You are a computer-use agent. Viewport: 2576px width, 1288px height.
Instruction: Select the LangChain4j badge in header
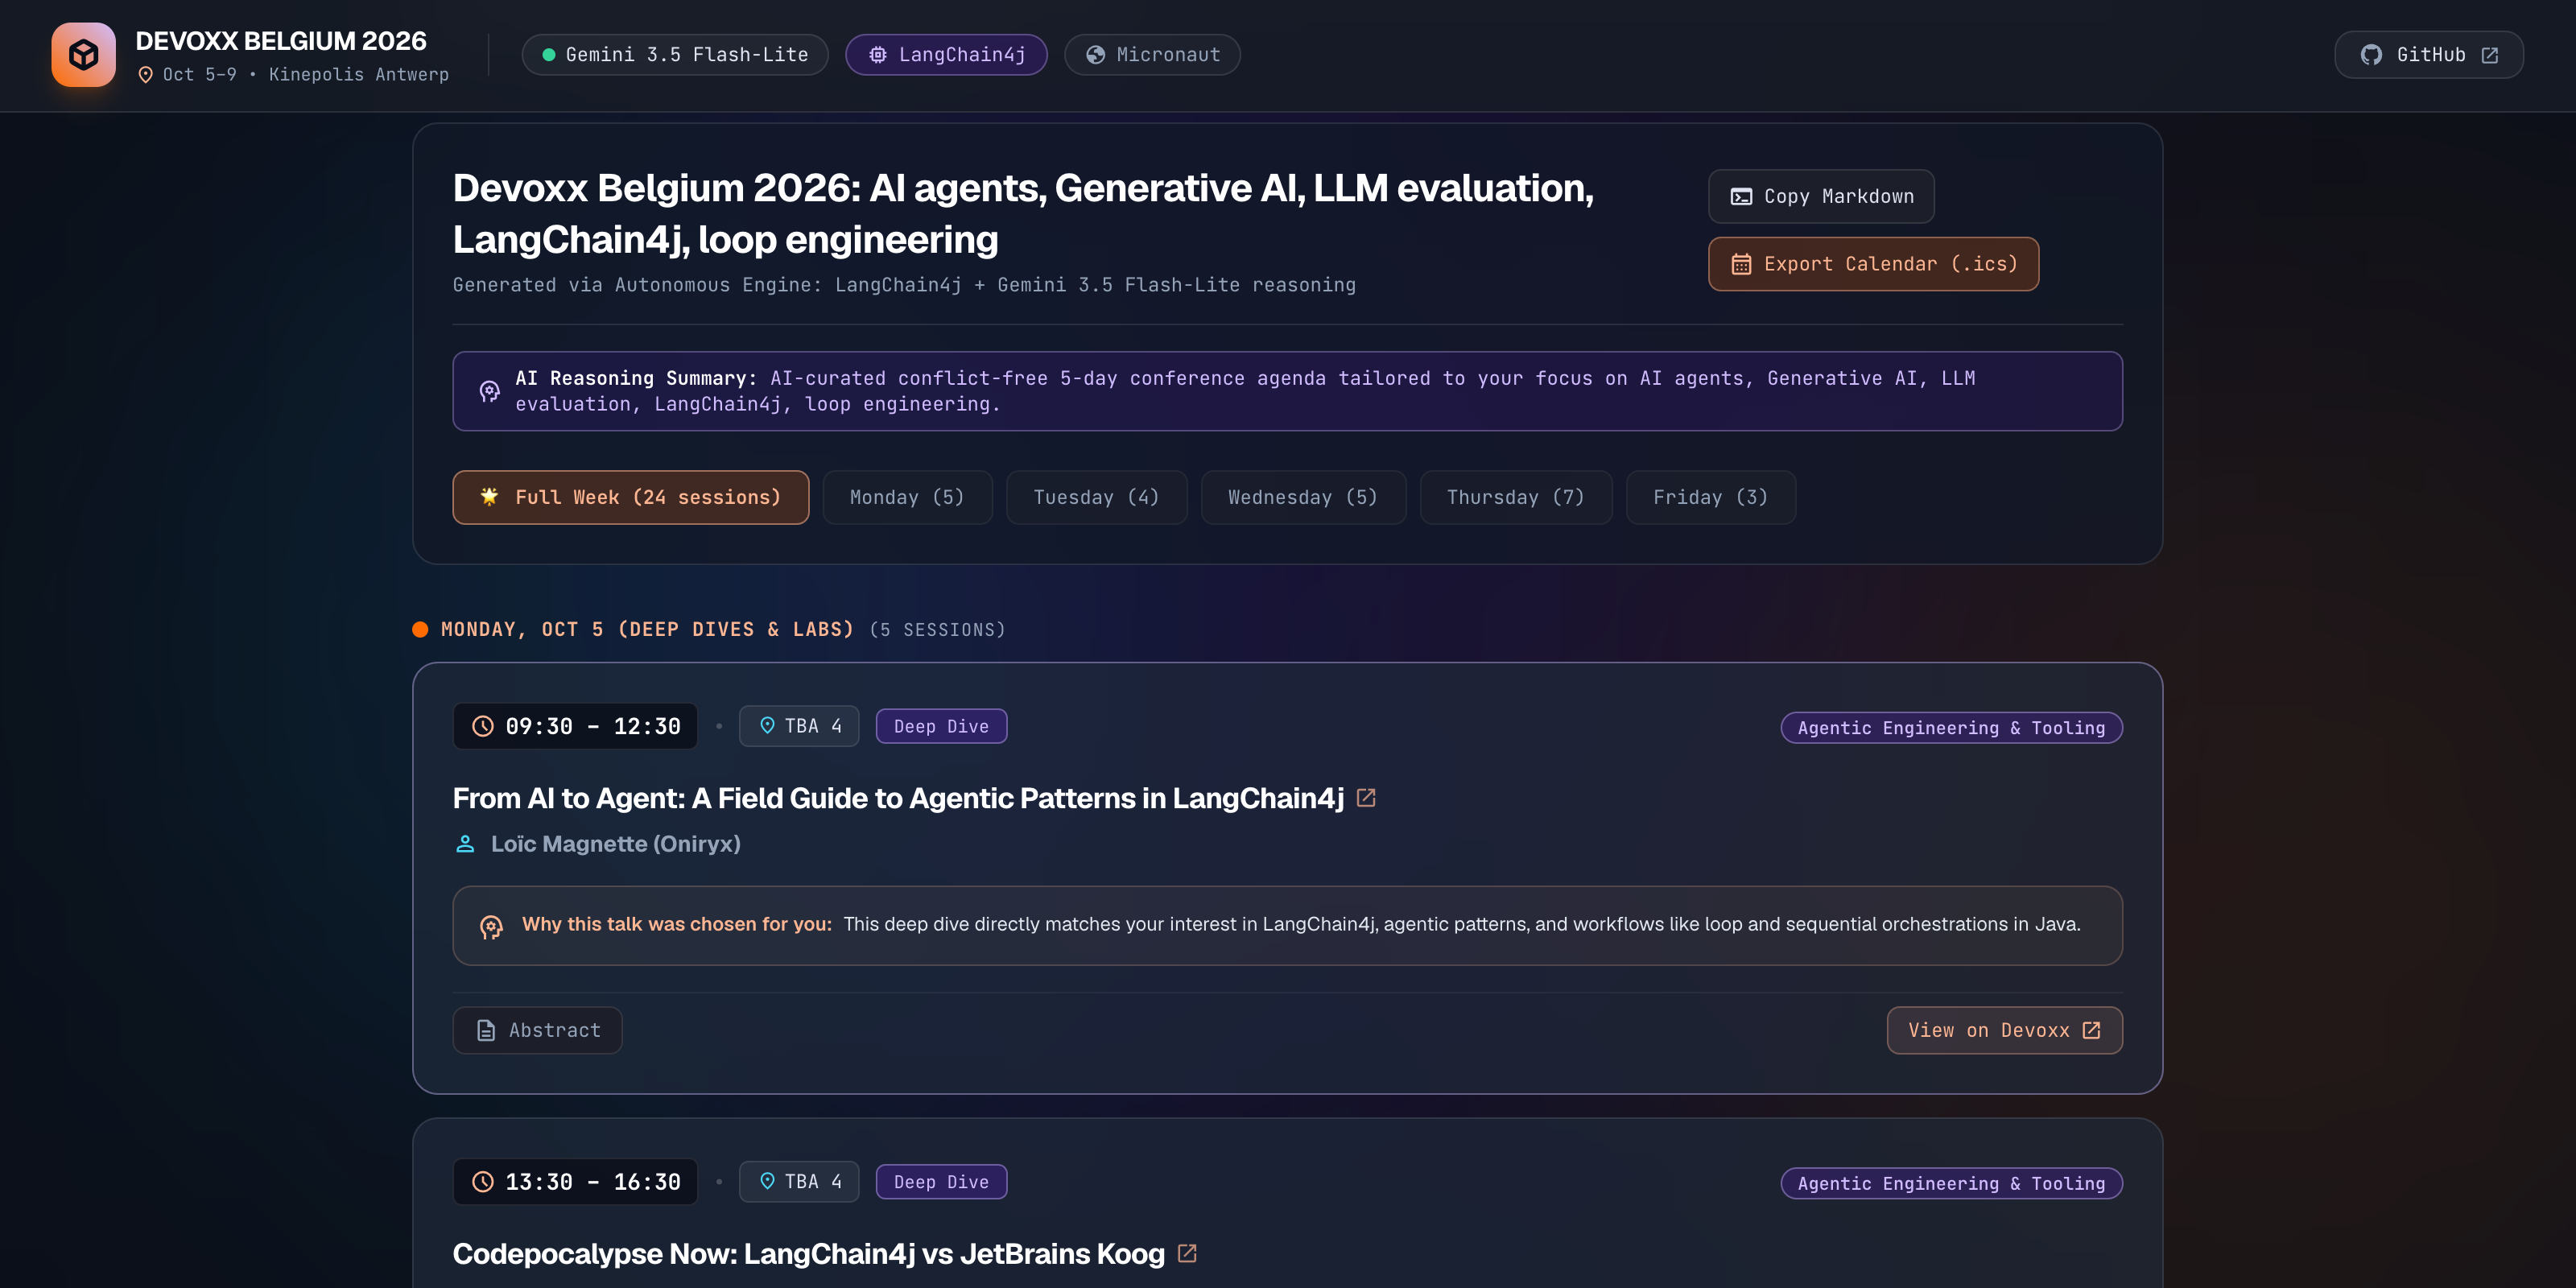pos(946,55)
